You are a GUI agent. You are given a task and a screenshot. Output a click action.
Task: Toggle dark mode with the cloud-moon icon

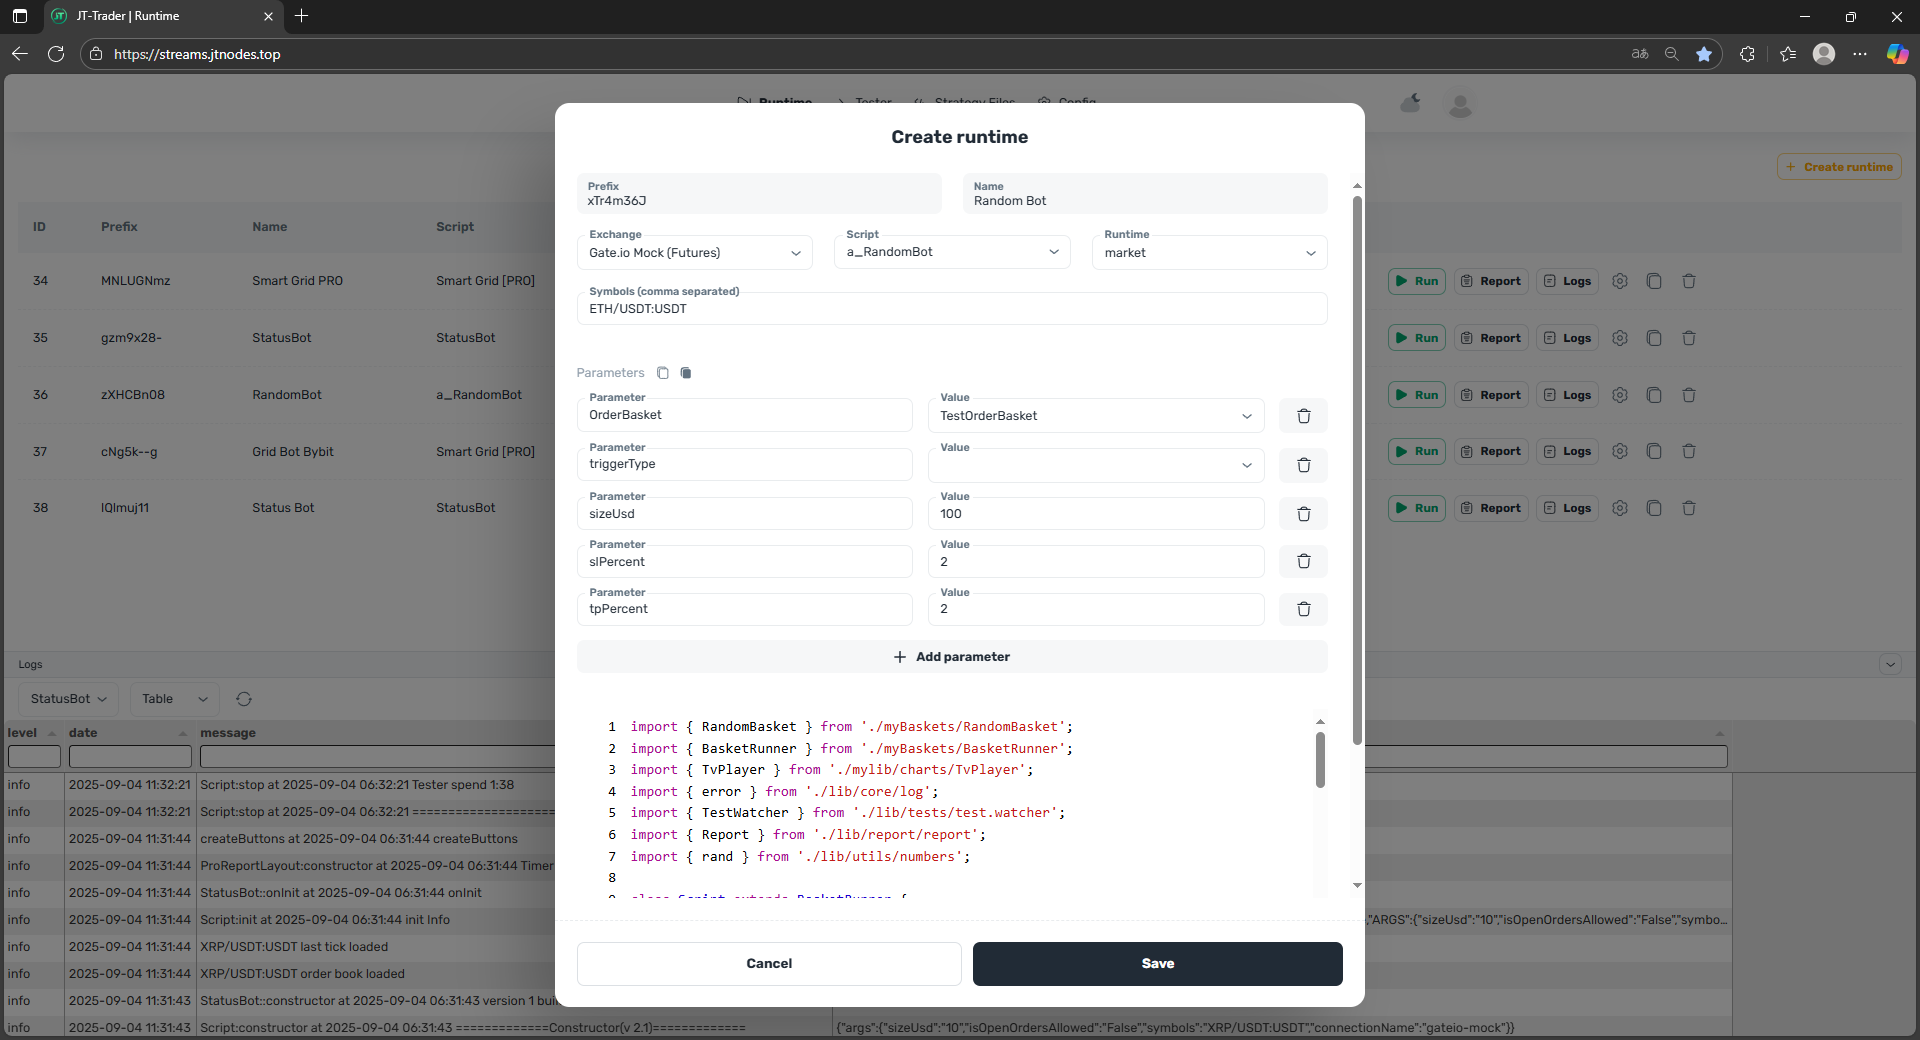[x=1411, y=103]
